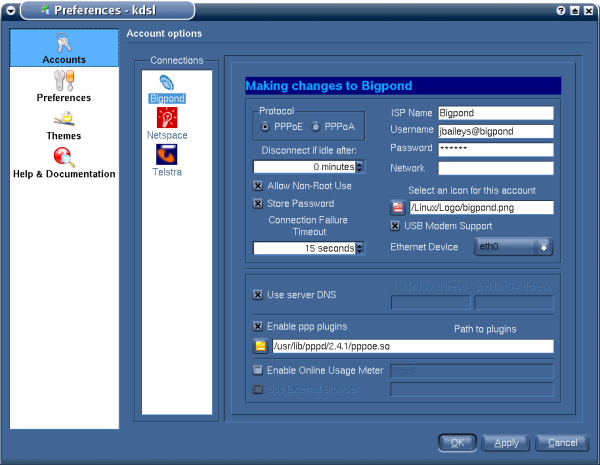This screenshot has height=465, width=600.
Task: Browse for account icon file button
Action: point(398,207)
